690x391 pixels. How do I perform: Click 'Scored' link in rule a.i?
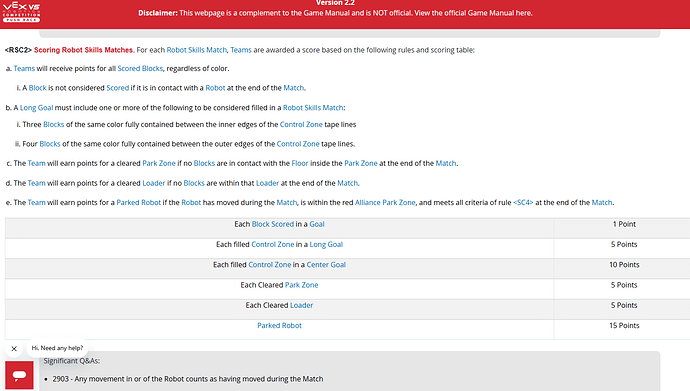(117, 88)
